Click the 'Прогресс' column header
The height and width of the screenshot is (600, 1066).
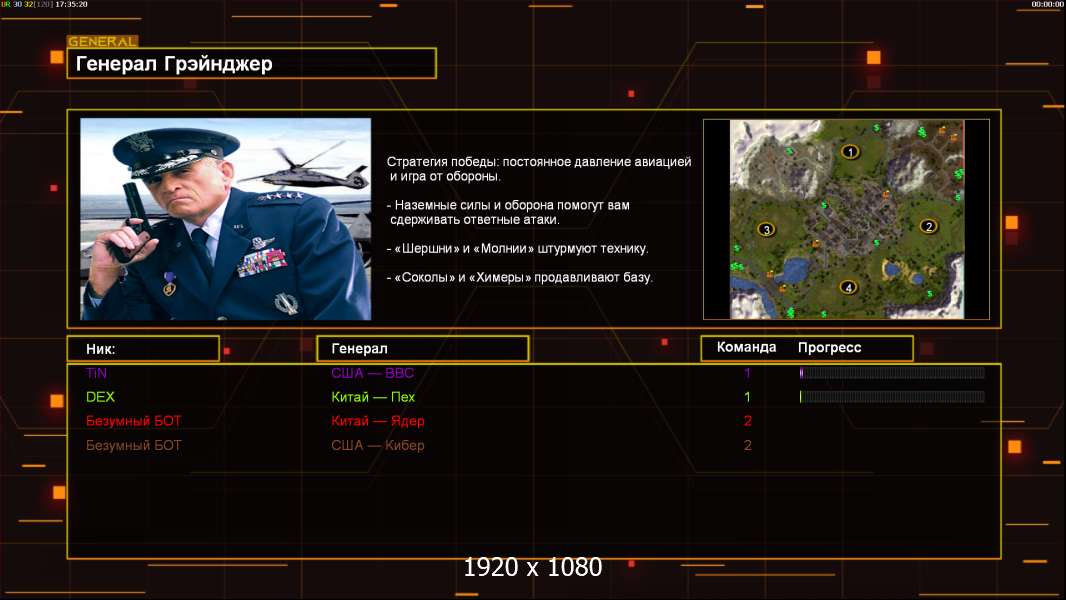pyautogui.click(x=829, y=348)
